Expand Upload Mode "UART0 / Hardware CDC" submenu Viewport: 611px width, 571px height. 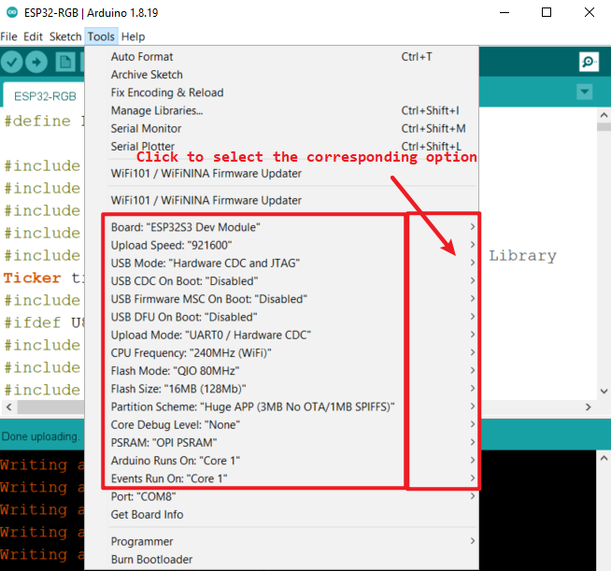[281, 335]
